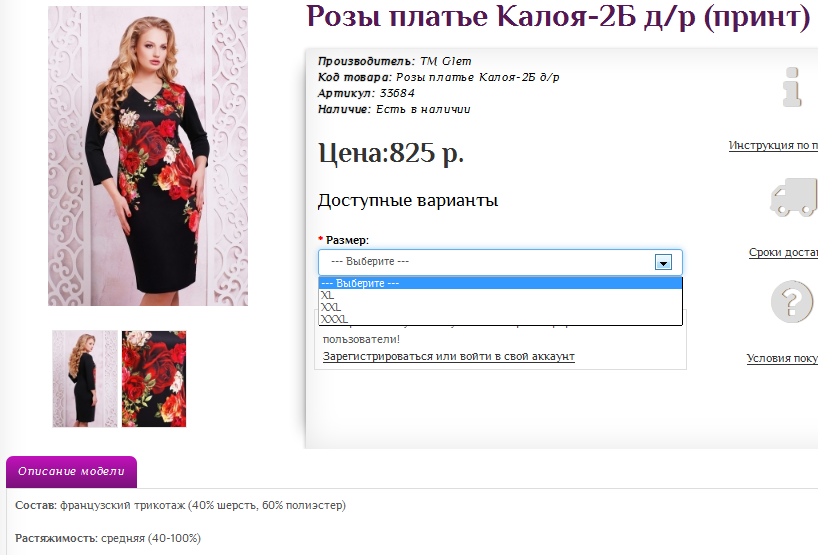Click the main dress product photo
This screenshot has width=818, height=555.
pyautogui.click(x=148, y=156)
